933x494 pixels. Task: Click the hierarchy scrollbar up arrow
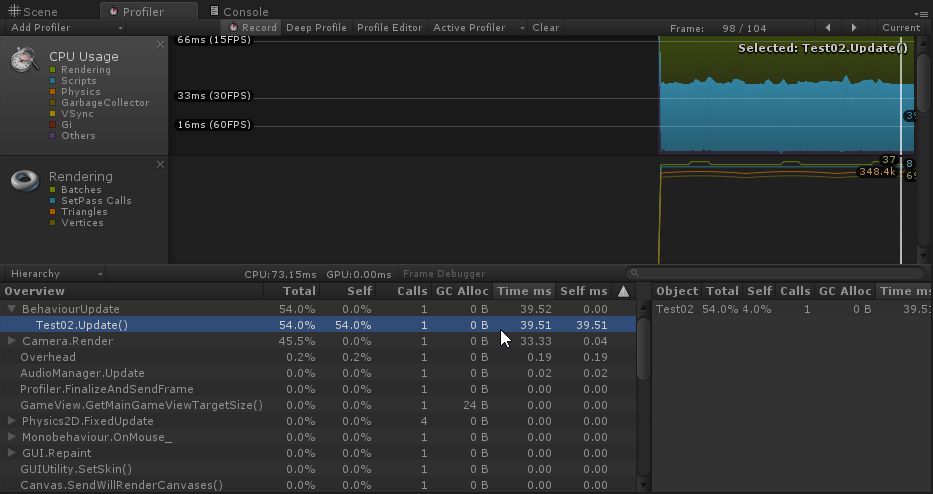coord(643,308)
